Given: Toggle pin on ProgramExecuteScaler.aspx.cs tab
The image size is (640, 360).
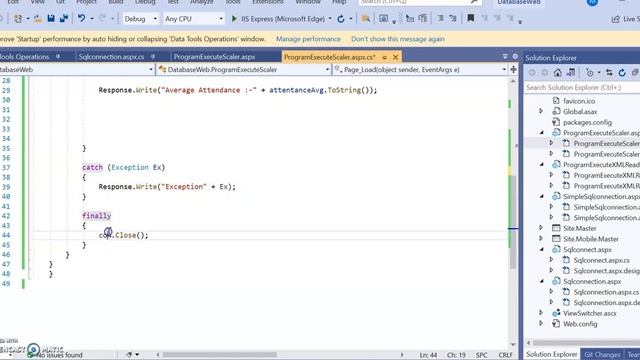Looking at the screenshot, I should (384, 57).
